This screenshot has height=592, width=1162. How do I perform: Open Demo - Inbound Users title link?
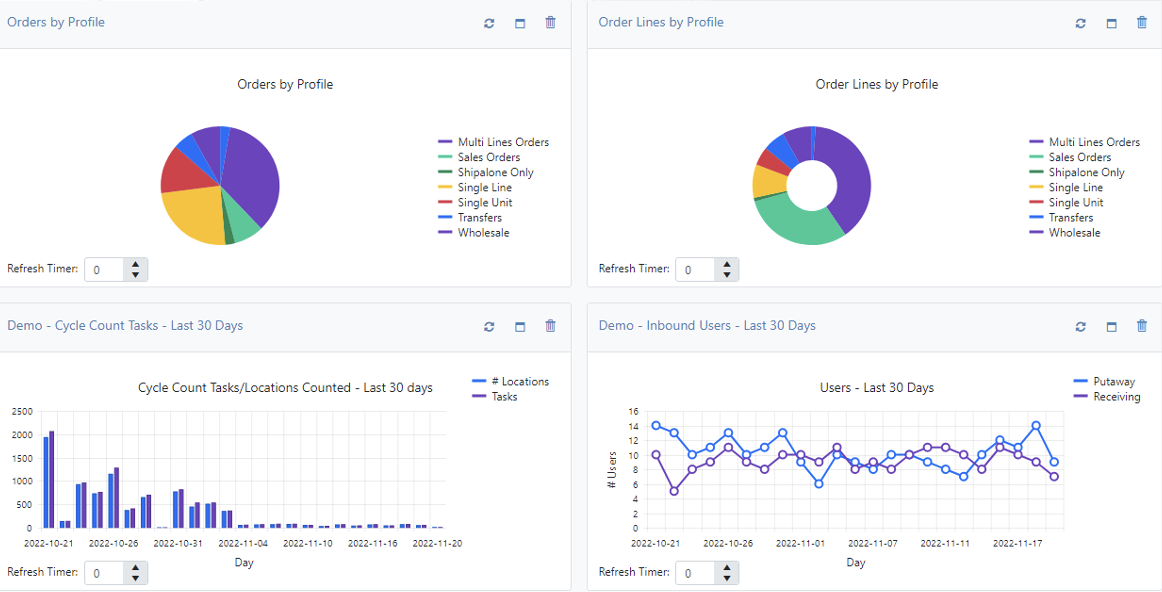point(706,325)
